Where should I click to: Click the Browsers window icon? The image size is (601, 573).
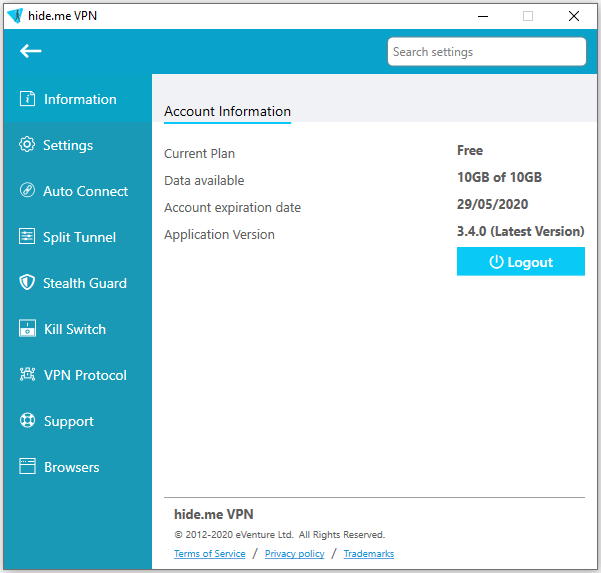point(27,466)
